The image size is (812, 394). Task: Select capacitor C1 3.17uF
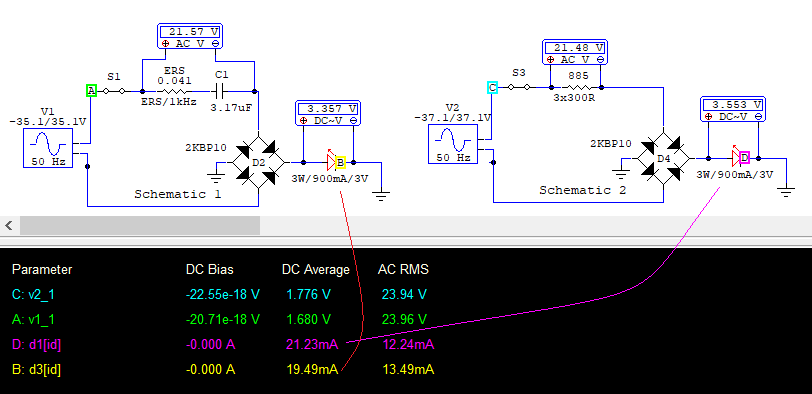220,92
